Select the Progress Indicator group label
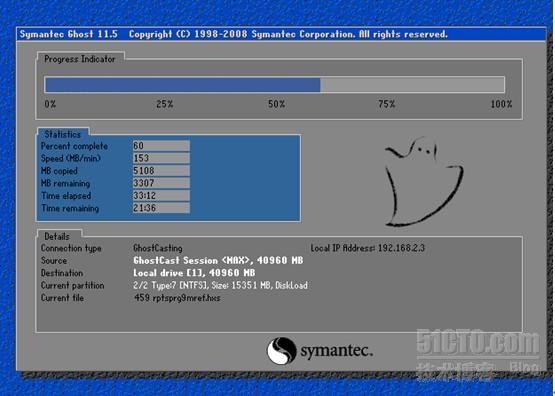555x396 pixels. pyautogui.click(x=80, y=59)
